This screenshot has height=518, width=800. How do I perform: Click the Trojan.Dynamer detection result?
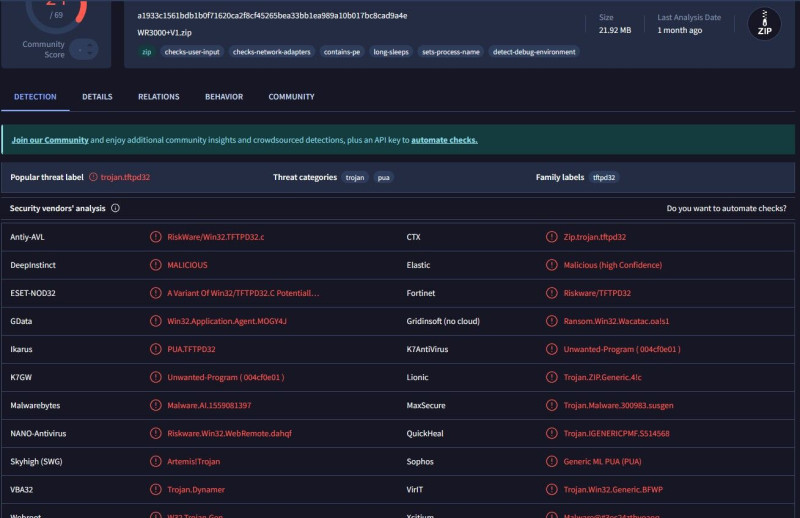(196, 489)
